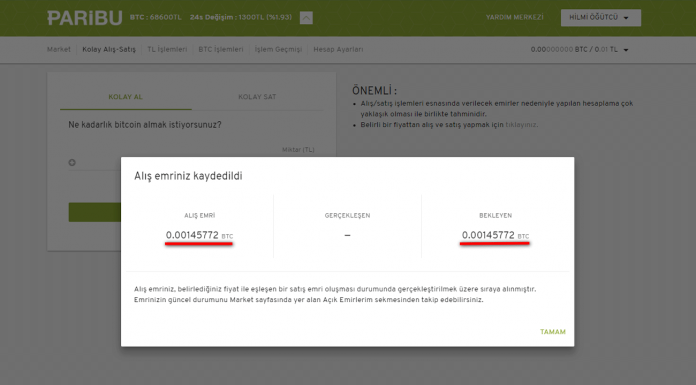This screenshot has height=385, width=696.
Task: Go to Market menu item
Action: [59, 49]
